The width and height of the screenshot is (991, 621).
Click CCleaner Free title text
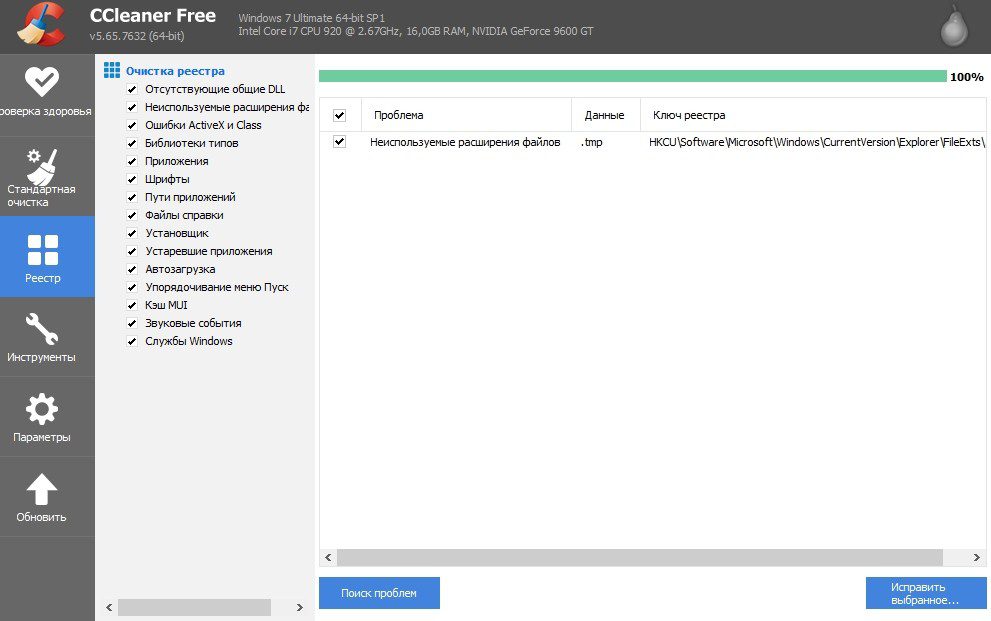tap(153, 15)
